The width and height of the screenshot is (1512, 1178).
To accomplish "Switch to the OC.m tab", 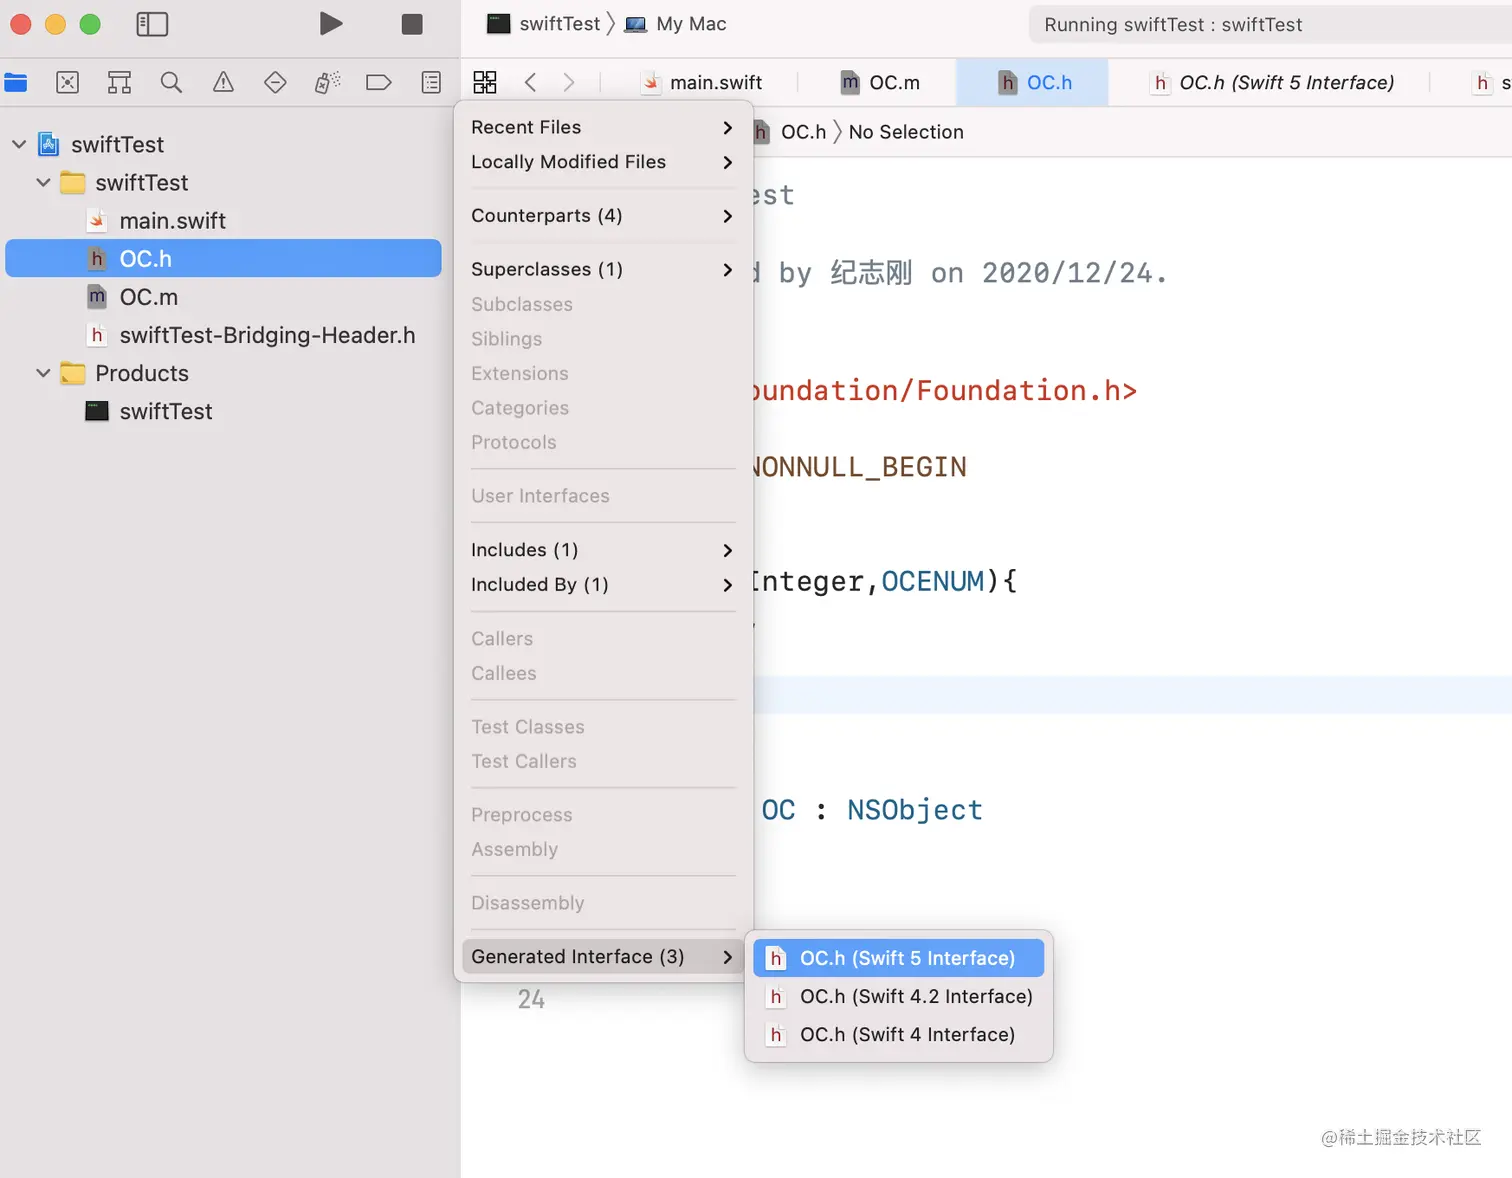I will point(880,82).
